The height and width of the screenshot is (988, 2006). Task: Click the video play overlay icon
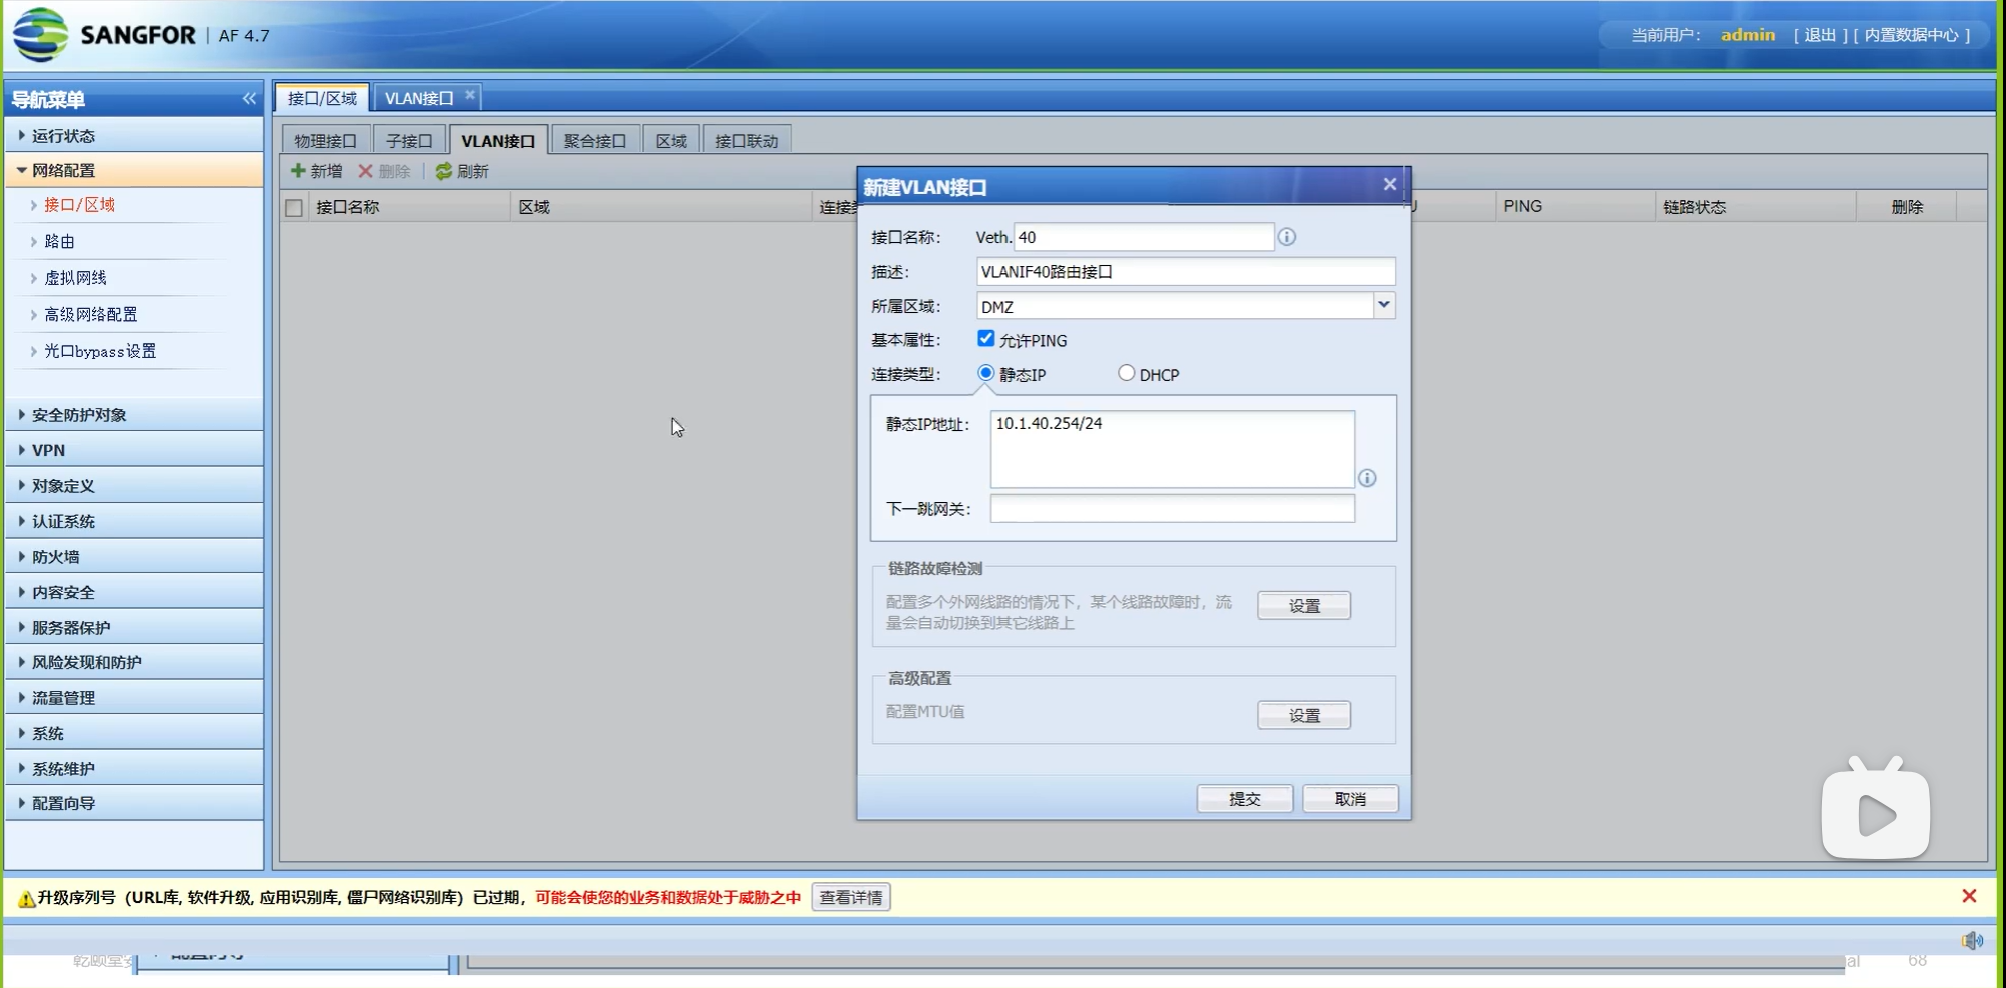click(x=1875, y=813)
